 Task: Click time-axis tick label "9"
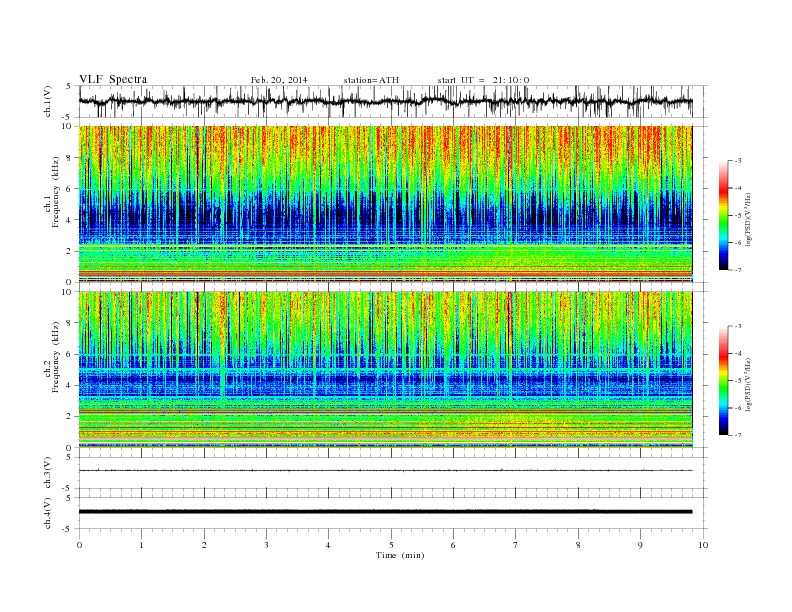pos(640,545)
